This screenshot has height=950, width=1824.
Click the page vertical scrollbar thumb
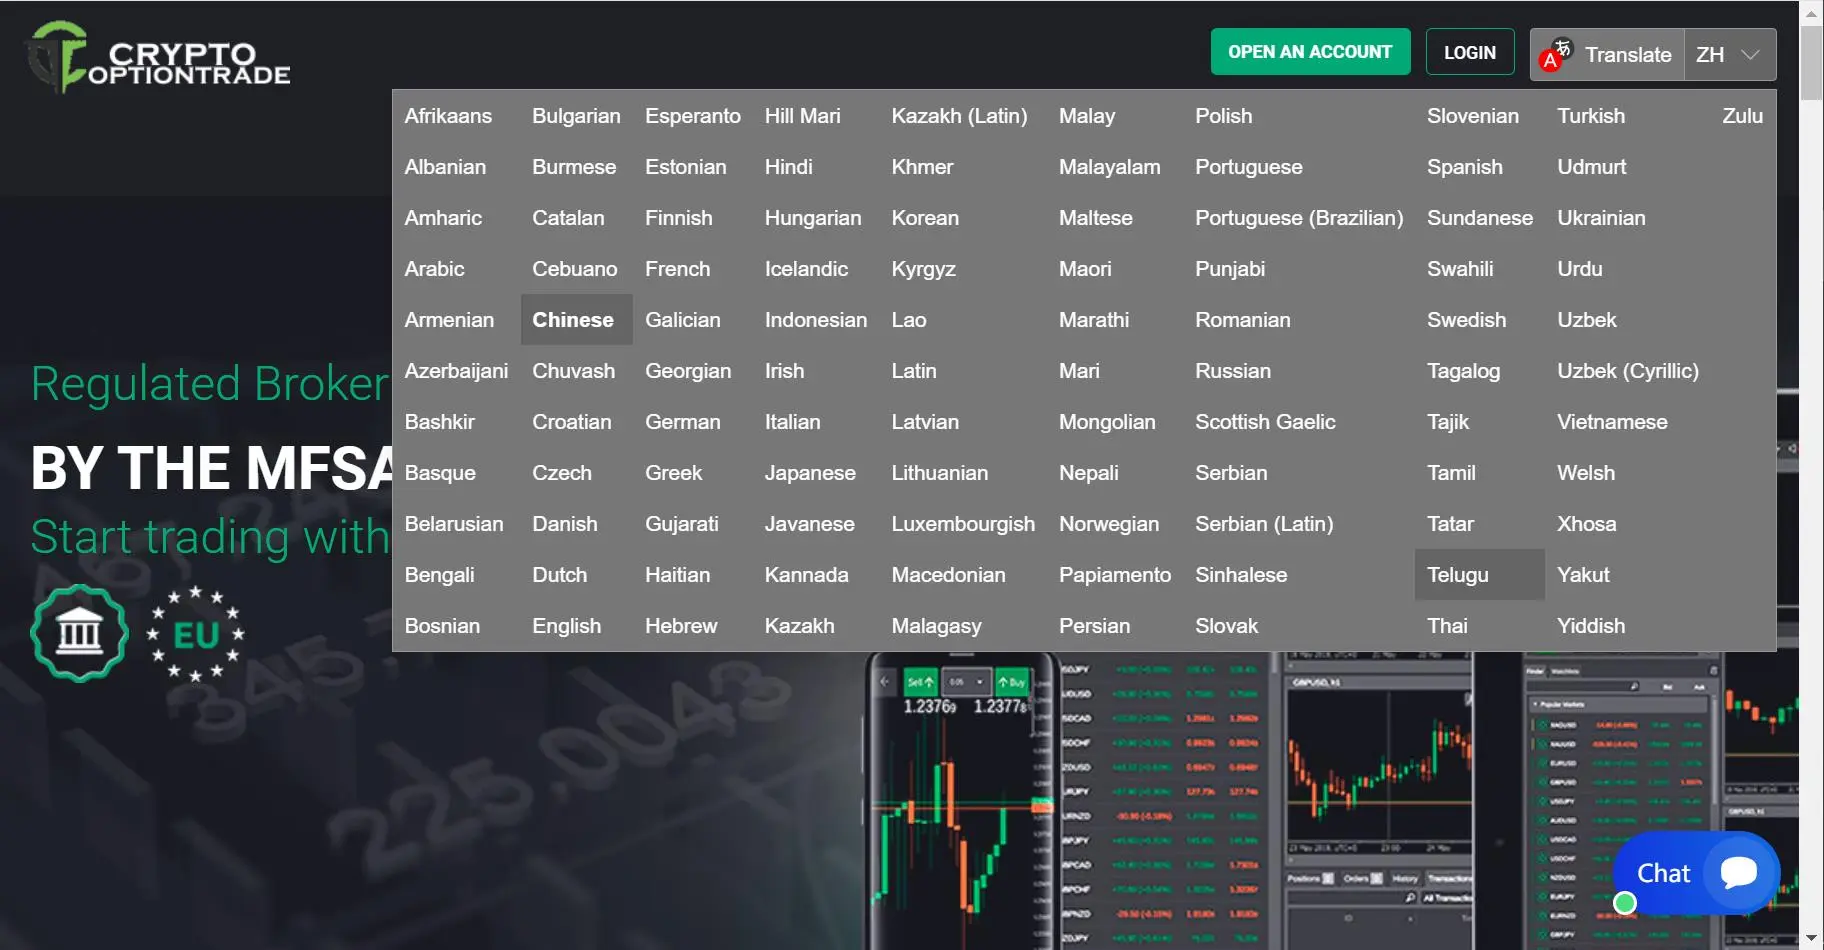point(1811,62)
